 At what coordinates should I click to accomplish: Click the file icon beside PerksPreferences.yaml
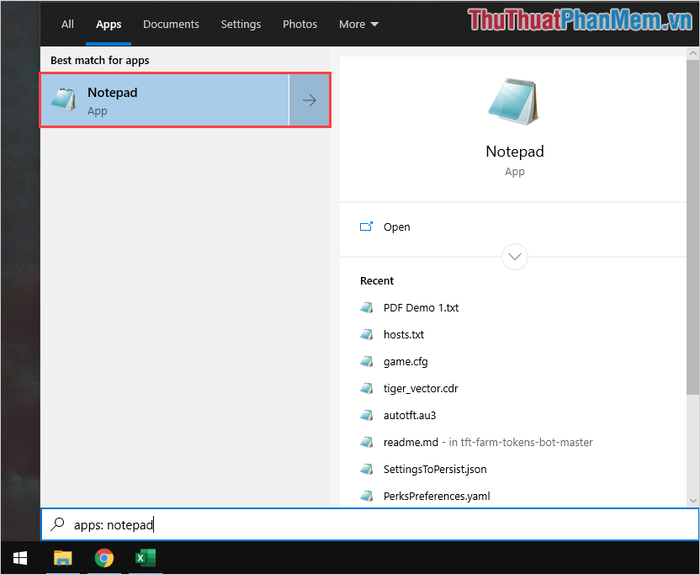pos(367,496)
